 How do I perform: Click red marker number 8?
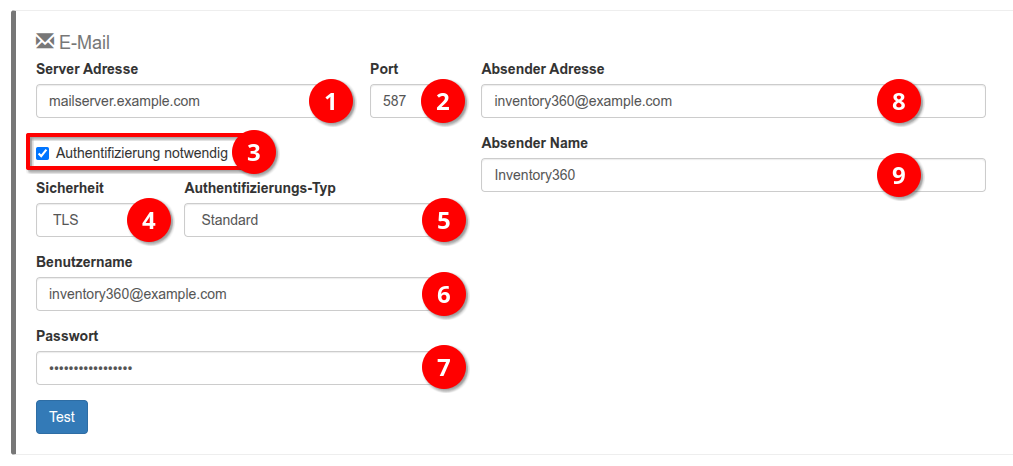tap(898, 101)
